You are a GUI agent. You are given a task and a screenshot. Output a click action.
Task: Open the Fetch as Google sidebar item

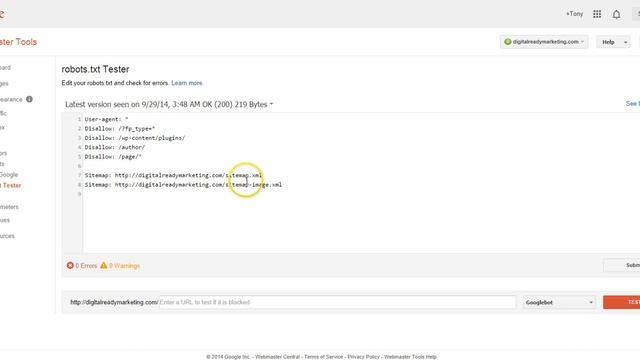(9, 175)
